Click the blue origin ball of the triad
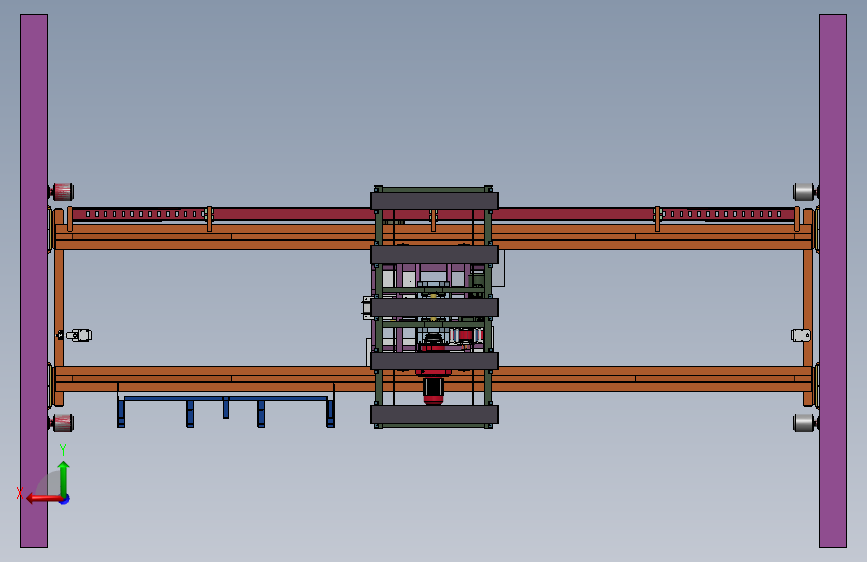Screen dimensions: 867x562 point(65,499)
